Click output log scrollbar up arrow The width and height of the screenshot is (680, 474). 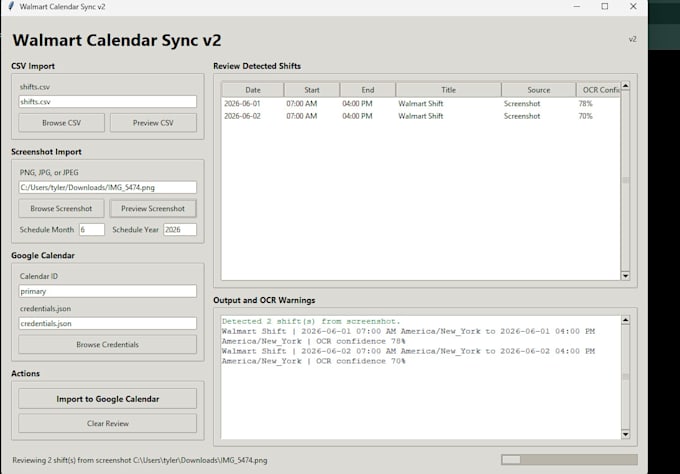click(625, 320)
